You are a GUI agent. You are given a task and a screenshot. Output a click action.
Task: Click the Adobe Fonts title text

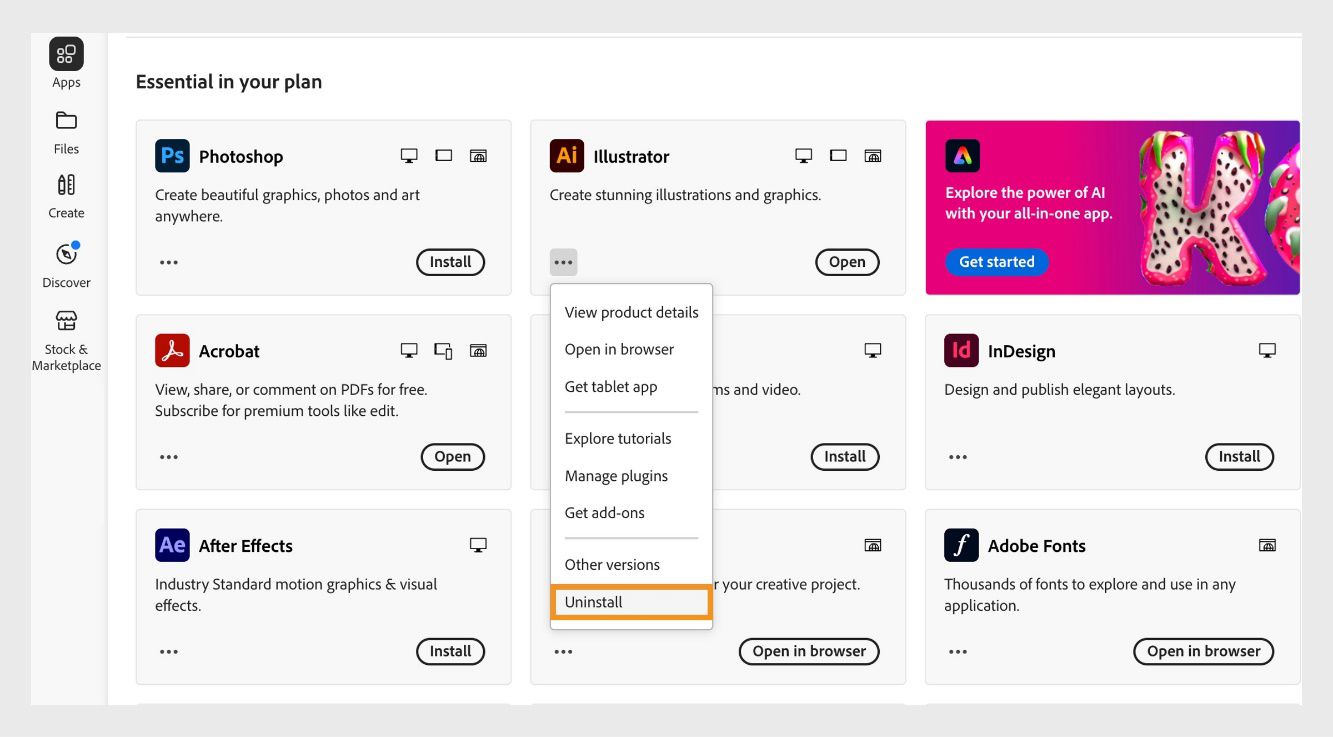pyautogui.click(x=1037, y=546)
